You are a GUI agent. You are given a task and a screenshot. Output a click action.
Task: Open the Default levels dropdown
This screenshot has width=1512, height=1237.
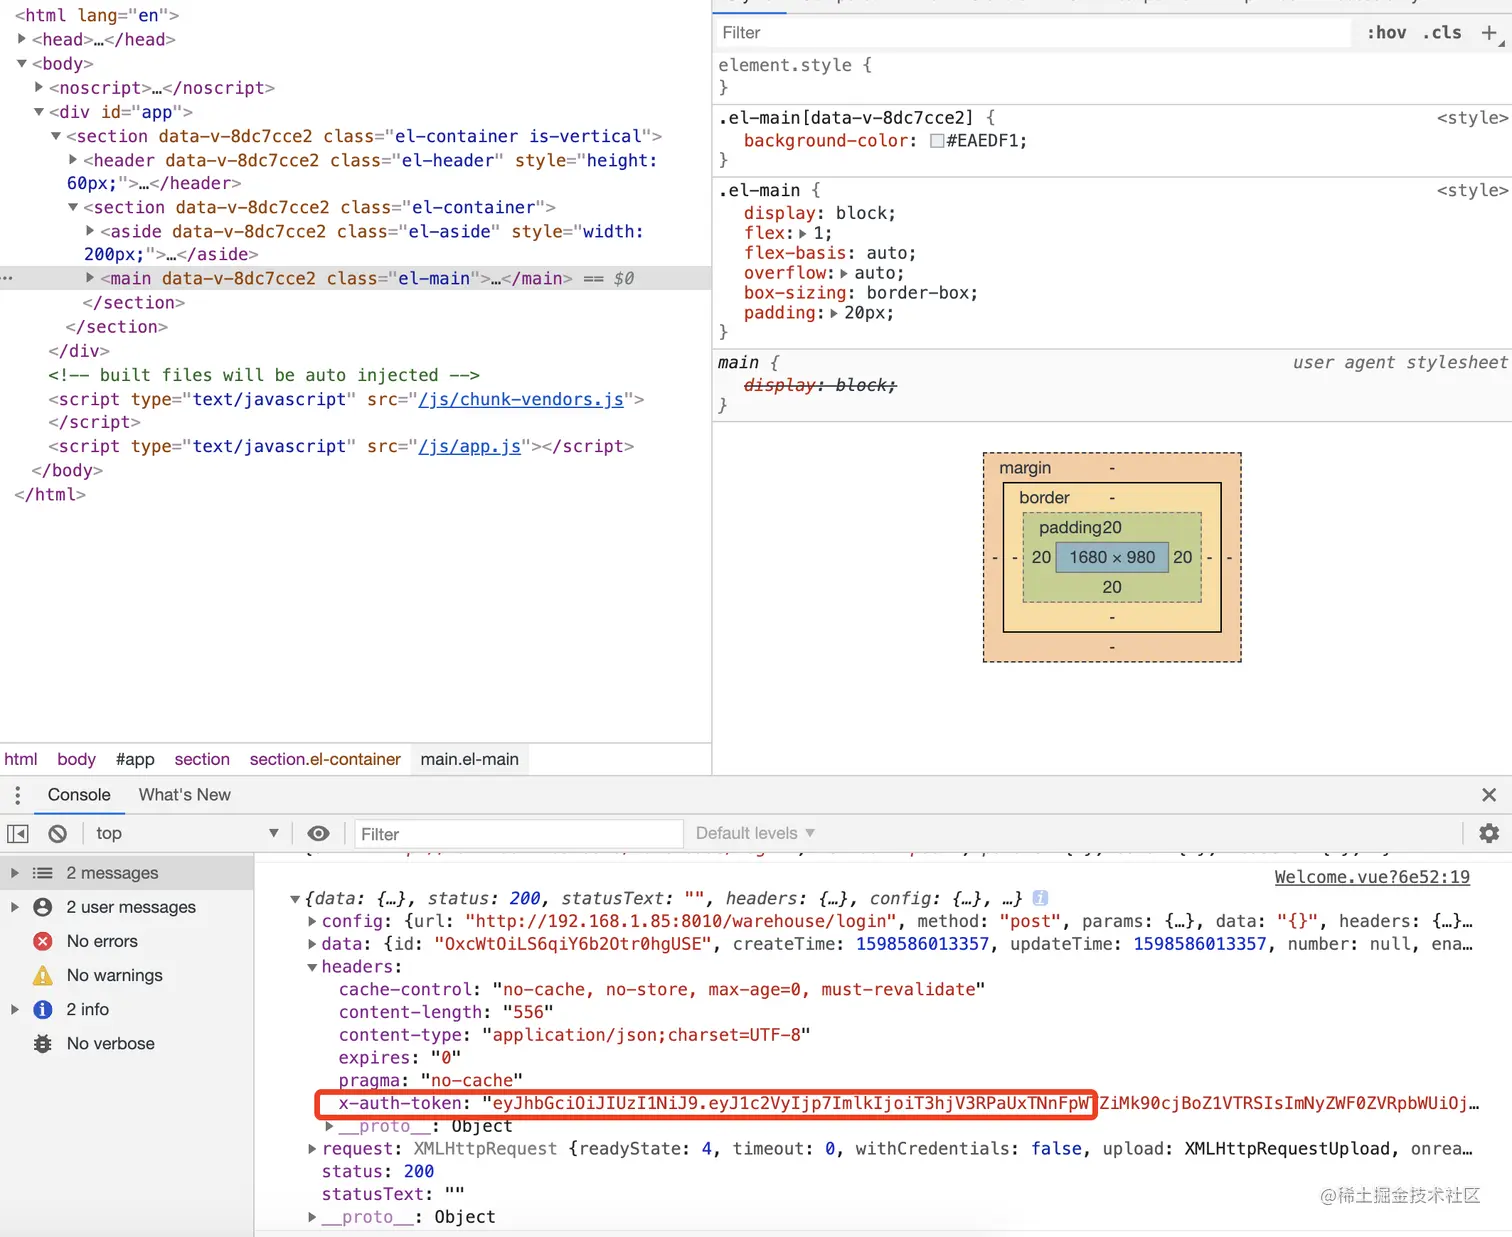[756, 833]
